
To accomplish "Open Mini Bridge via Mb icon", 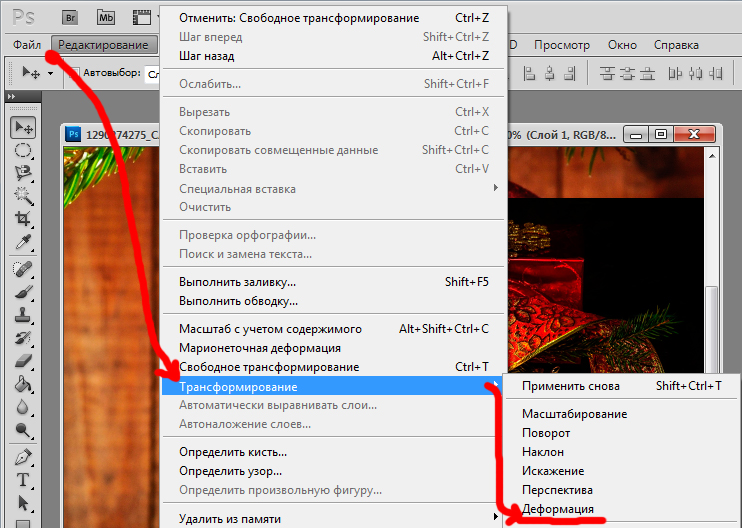I will coord(106,18).
